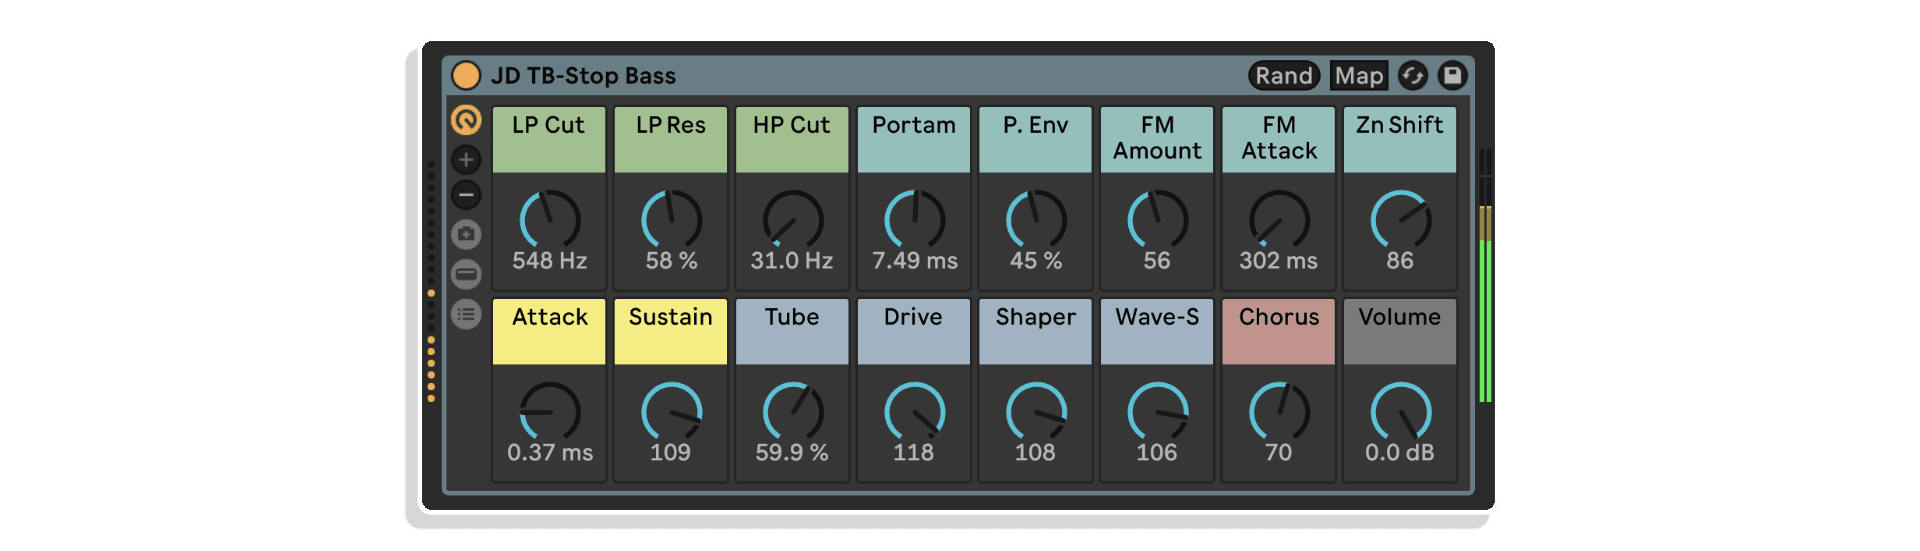The image size is (1920, 551).
Task: Enable Map mode button
Action: point(1359,76)
